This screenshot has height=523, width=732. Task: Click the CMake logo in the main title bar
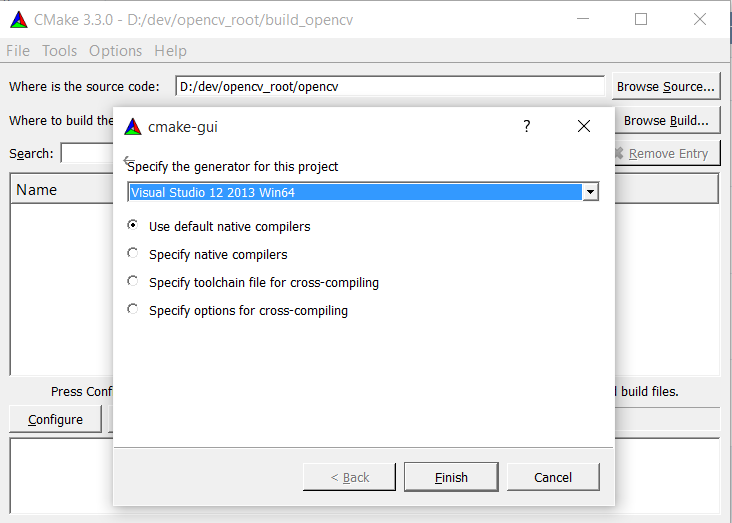point(18,19)
